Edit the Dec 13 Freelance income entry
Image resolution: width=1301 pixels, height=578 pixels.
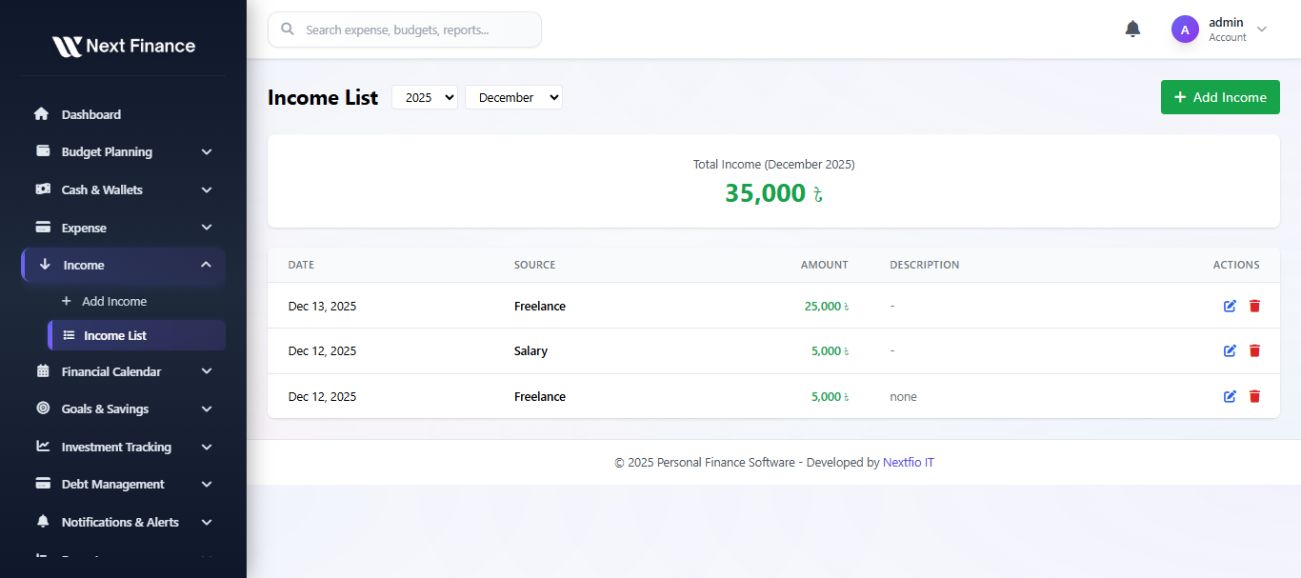1230,306
